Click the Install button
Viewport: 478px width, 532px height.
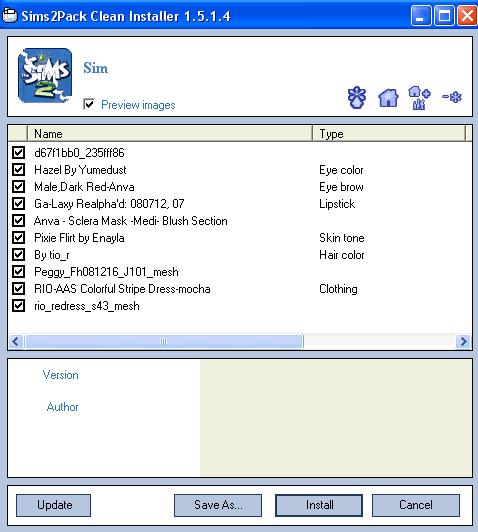click(319, 505)
